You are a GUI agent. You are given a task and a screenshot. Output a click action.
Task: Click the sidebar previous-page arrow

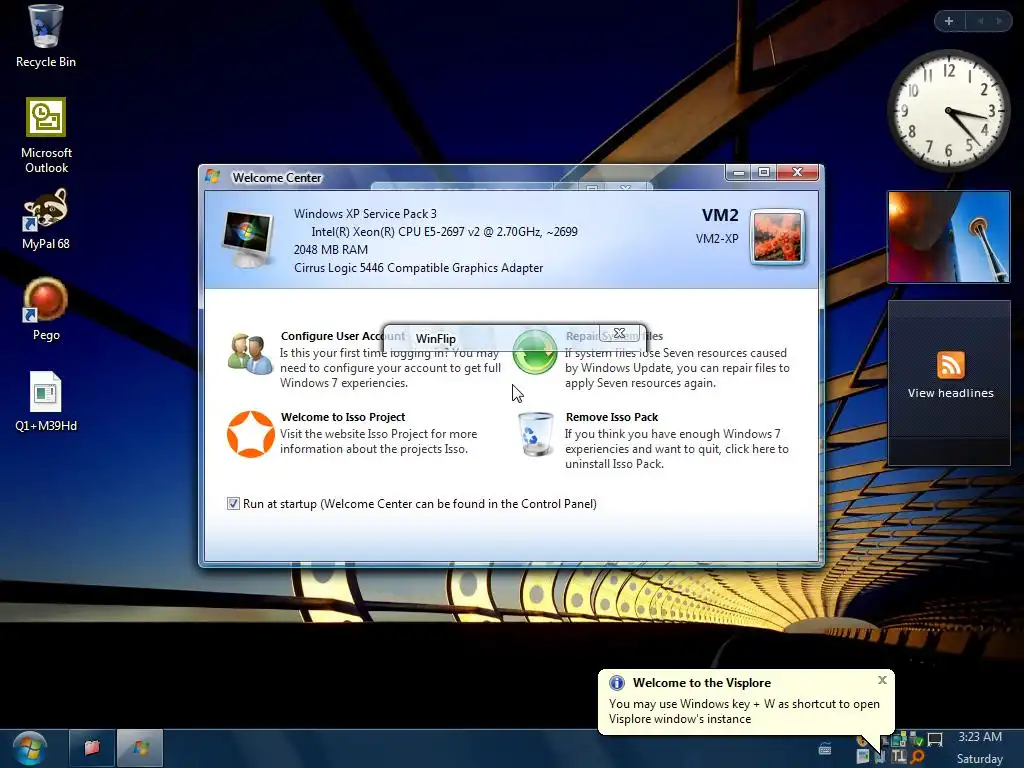980,21
